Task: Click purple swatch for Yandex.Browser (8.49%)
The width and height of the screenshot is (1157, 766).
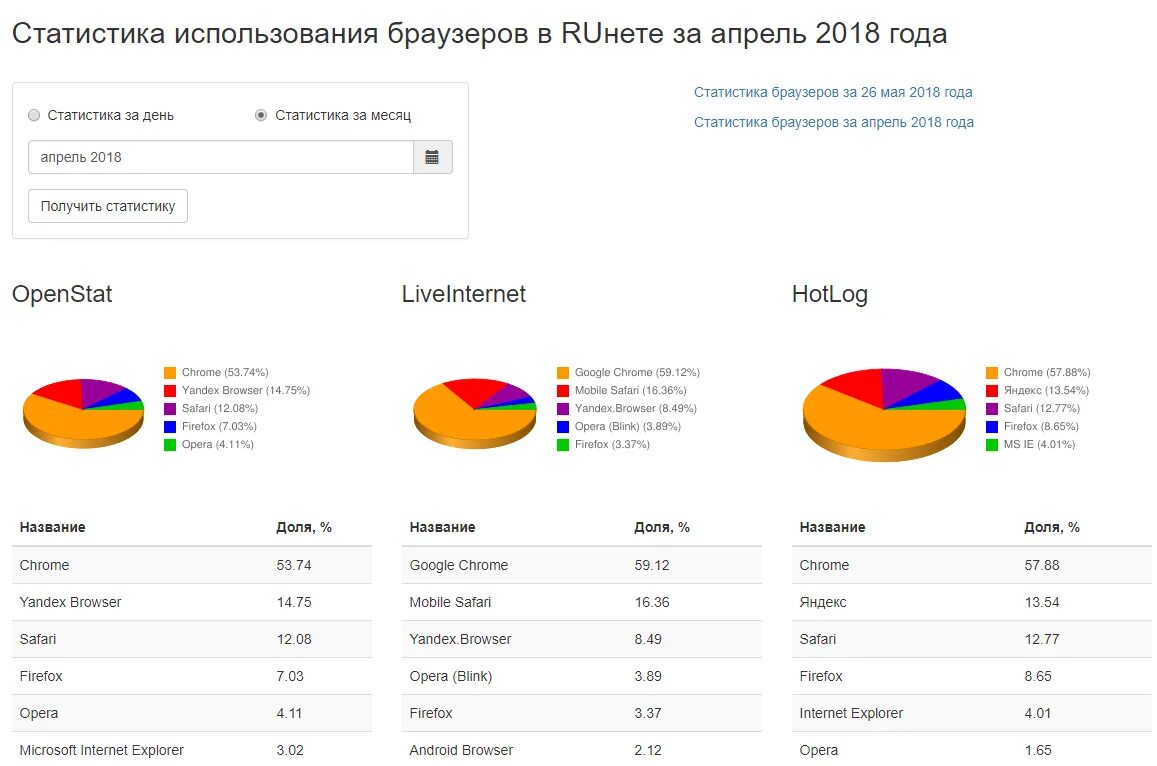Action: [x=563, y=409]
